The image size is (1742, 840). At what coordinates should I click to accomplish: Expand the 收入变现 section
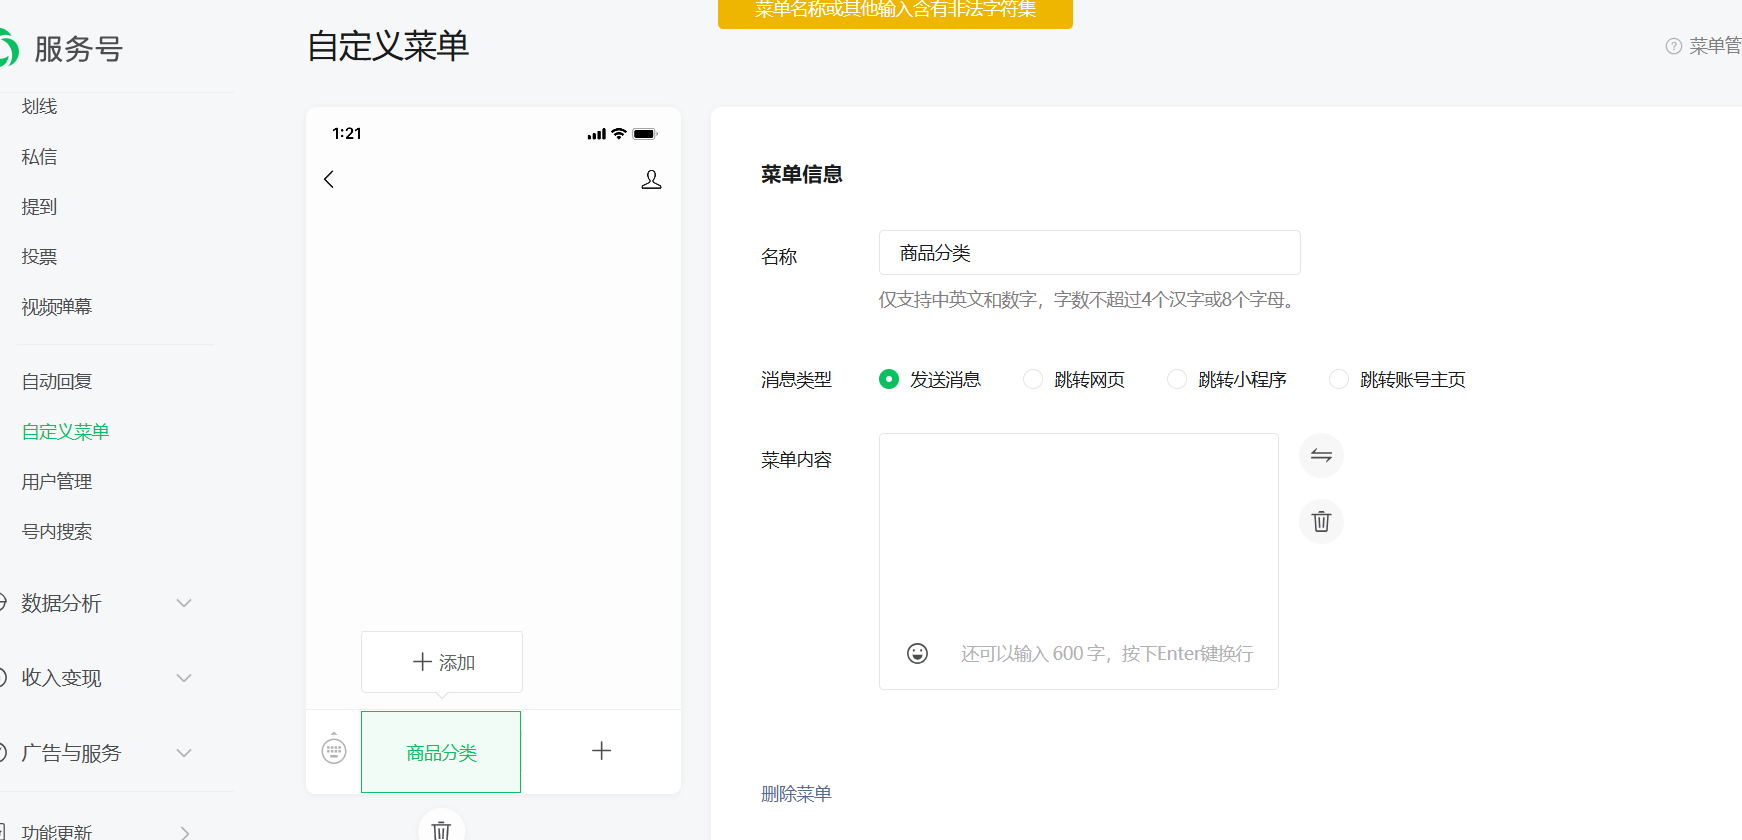coord(184,678)
